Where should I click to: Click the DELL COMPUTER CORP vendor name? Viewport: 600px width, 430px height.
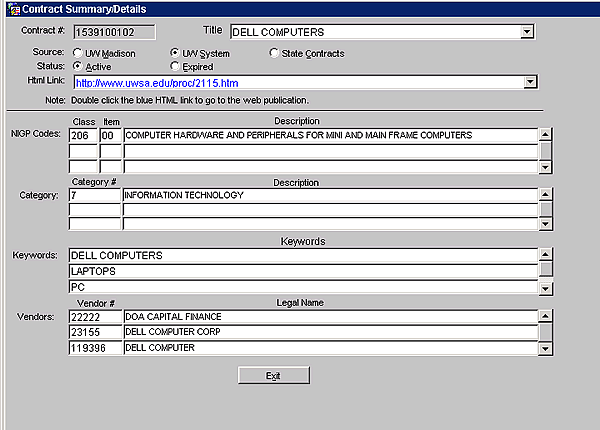tap(331, 332)
